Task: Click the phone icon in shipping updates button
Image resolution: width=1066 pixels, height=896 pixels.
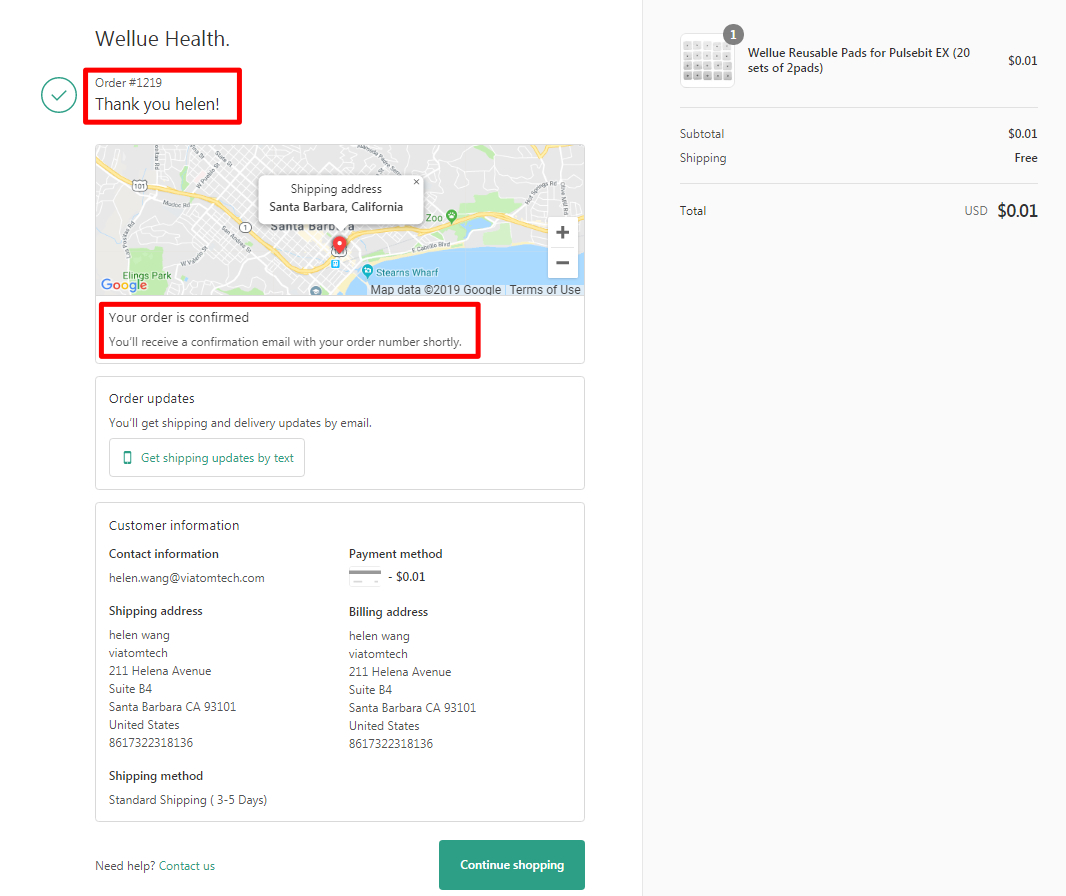Action: [127, 458]
